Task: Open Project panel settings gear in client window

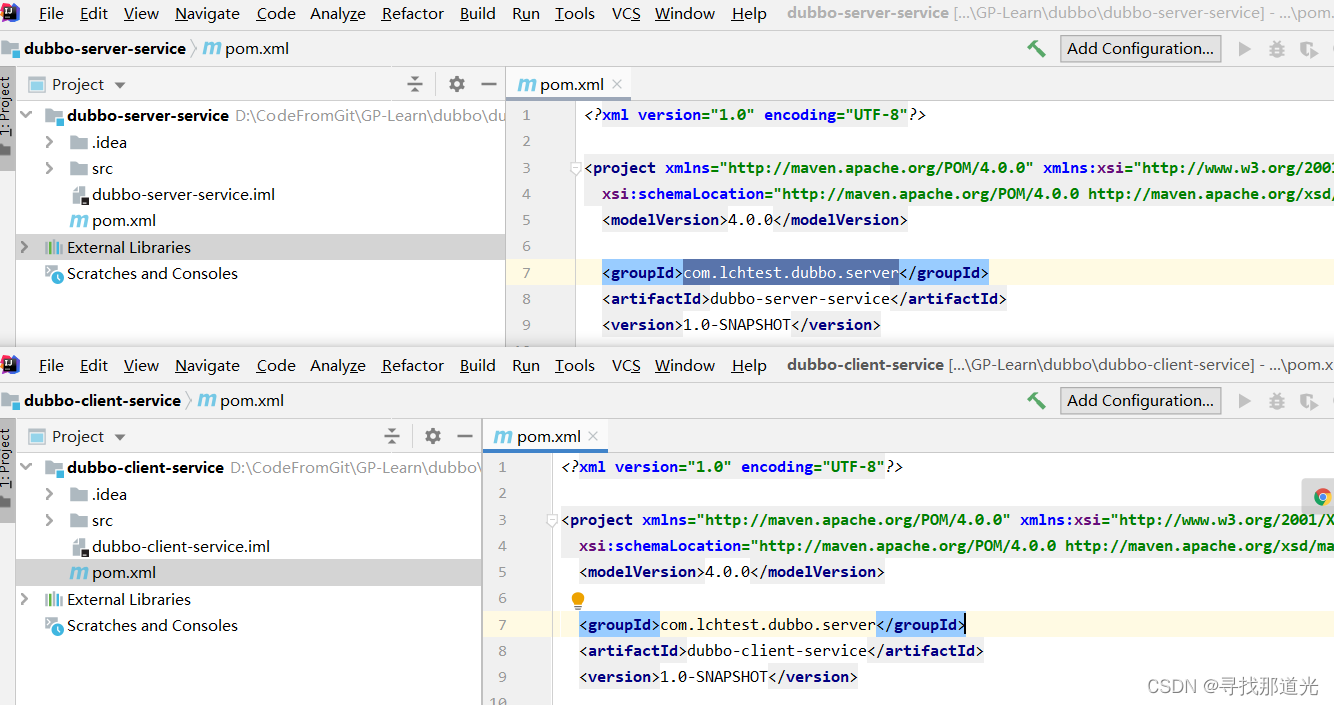Action: pos(432,436)
